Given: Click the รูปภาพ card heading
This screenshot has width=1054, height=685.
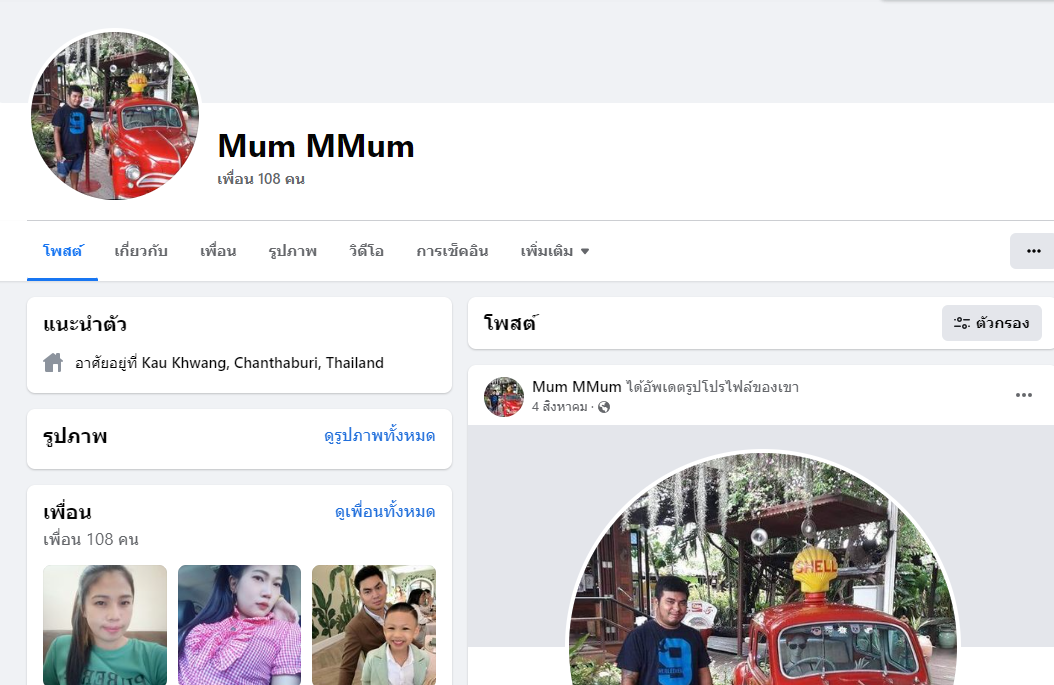Looking at the screenshot, I should coord(75,437).
